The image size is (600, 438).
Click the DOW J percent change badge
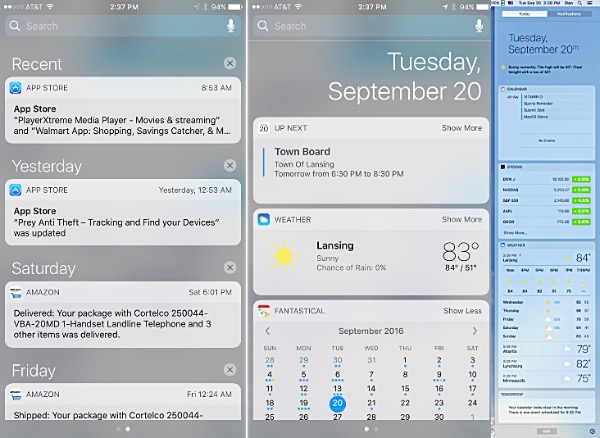pos(581,179)
